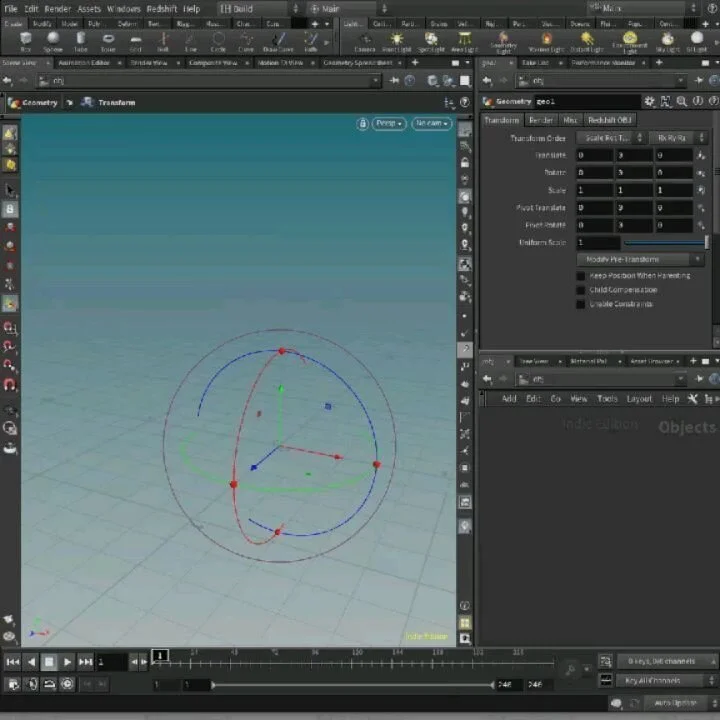The height and width of the screenshot is (720, 720).
Task: Open the File menu
Action: (x=11, y=9)
